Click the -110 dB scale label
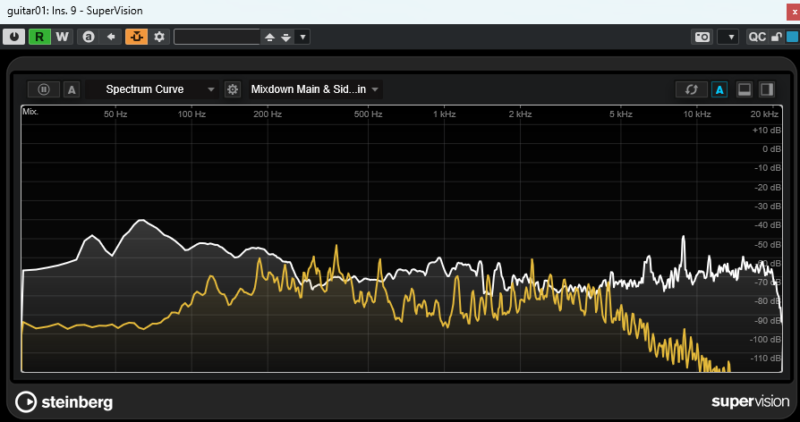800x422 pixels. click(766, 358)
